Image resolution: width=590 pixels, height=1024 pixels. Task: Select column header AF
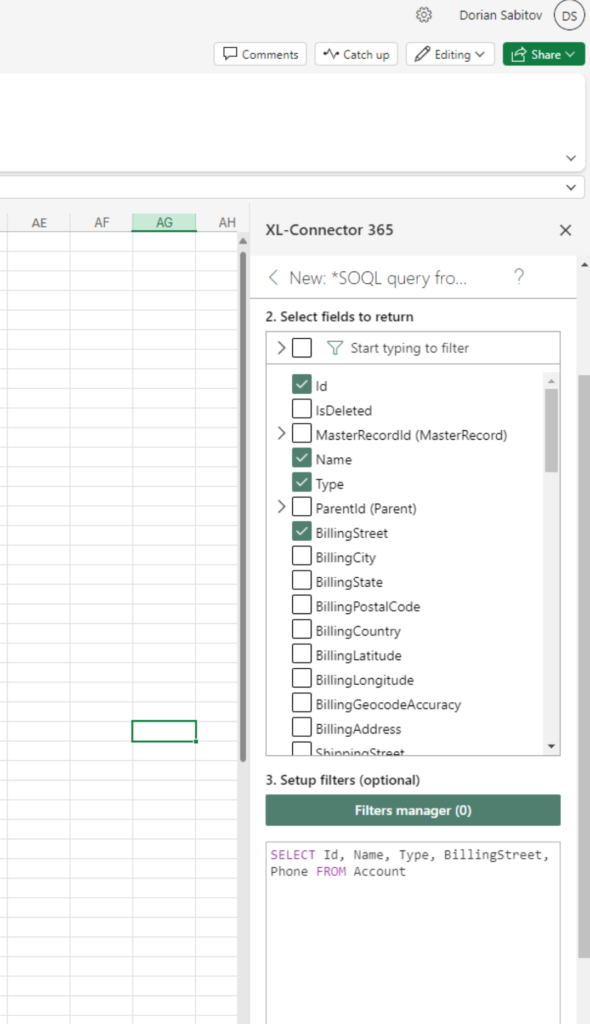pos(101,223)
